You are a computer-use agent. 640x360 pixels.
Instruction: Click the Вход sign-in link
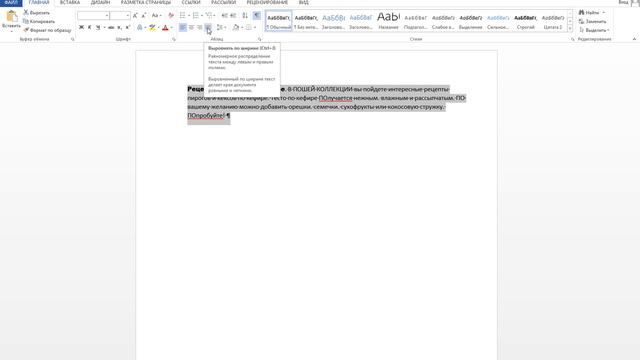pos(623,2)
